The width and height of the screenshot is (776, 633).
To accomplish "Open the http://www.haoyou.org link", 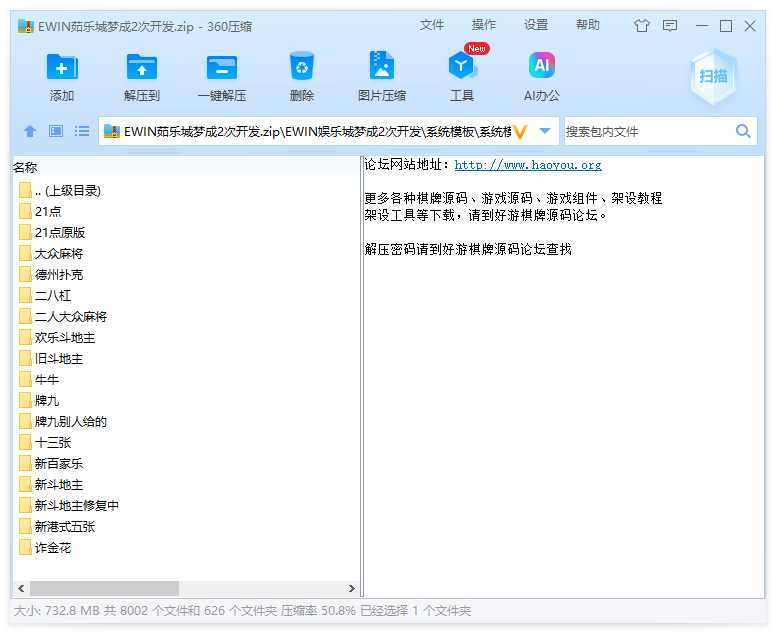I will tap(528, 165).
